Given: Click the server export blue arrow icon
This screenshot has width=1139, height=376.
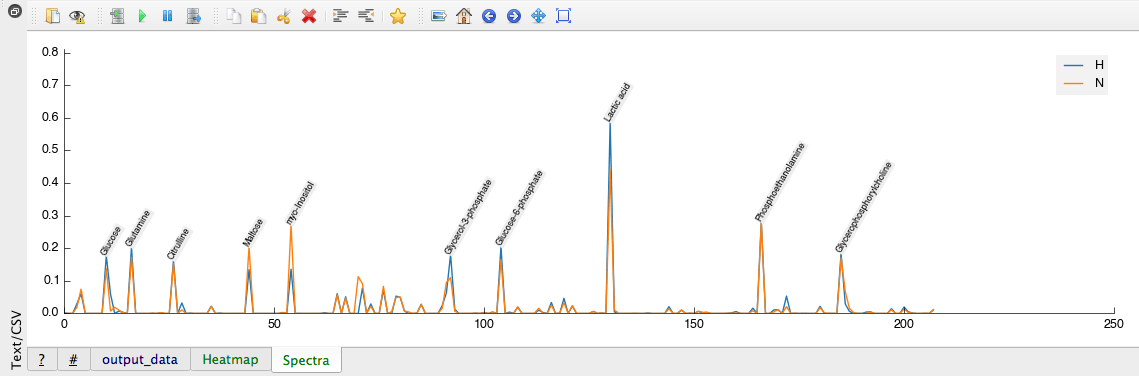Looking at the screenshot, I should point(193,16).
